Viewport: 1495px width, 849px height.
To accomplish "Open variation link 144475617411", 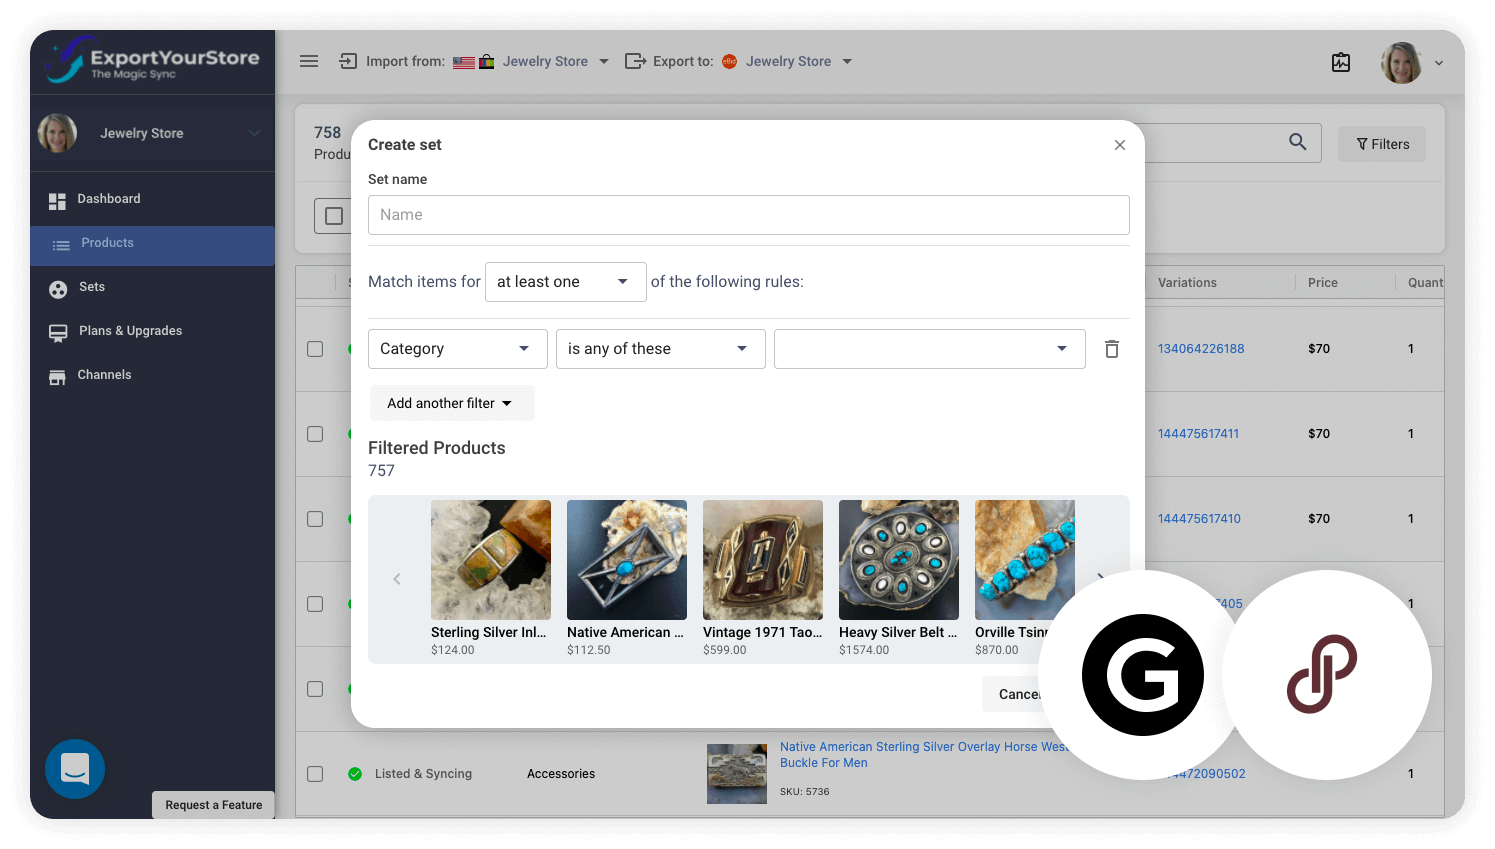I will coord(1198,434).
